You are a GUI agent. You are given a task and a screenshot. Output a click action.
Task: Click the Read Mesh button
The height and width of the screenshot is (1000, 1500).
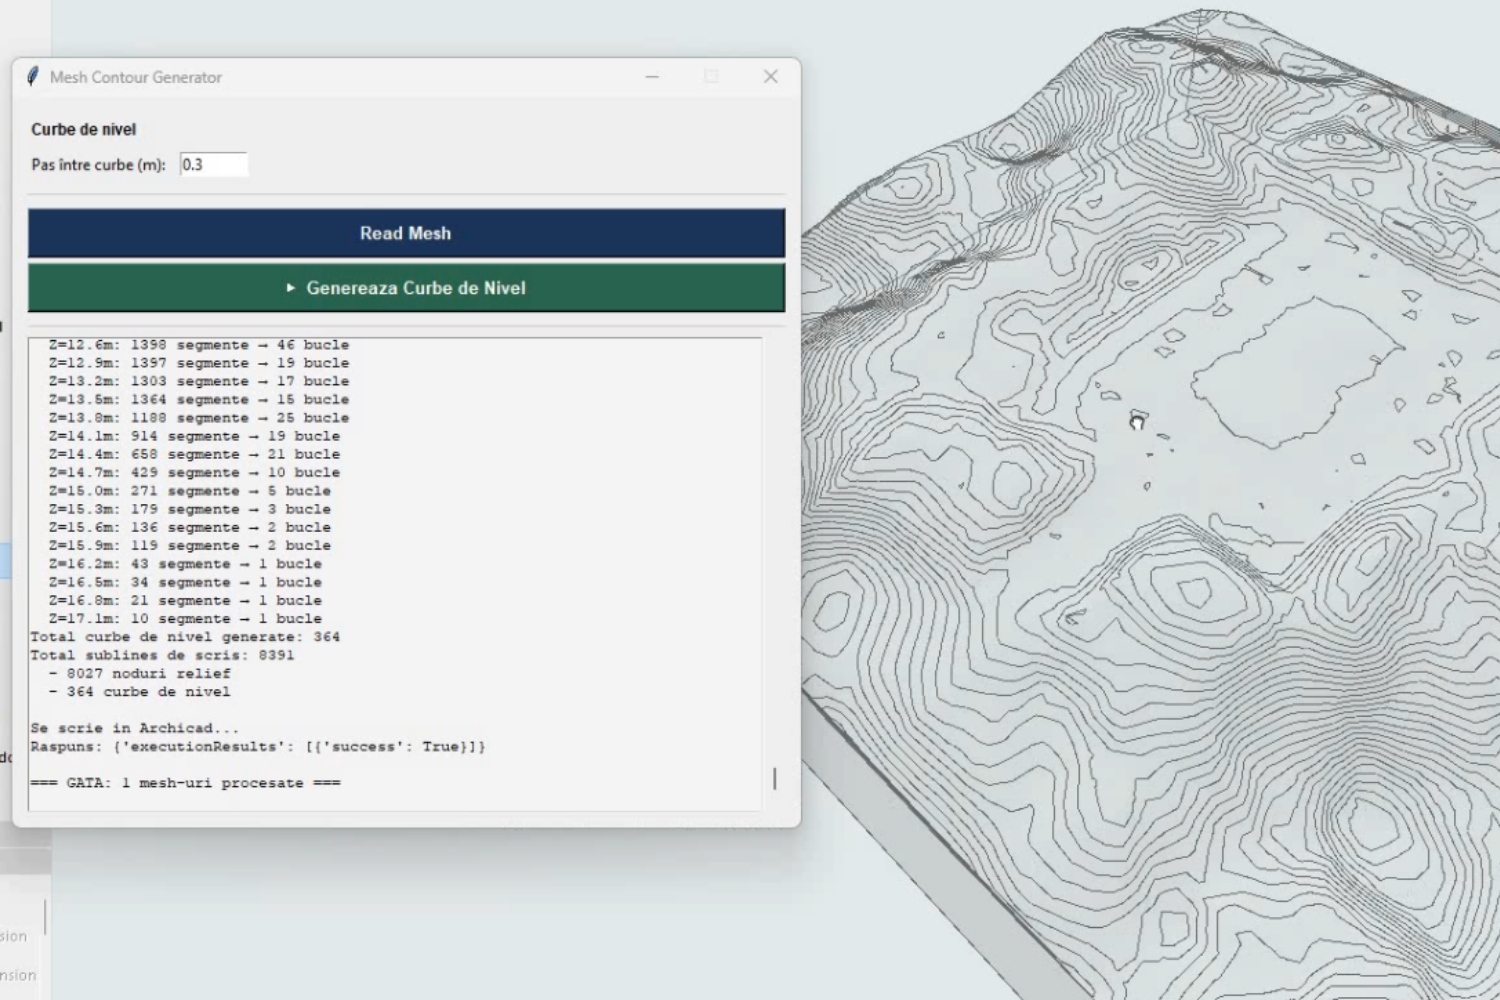point(406,233)
